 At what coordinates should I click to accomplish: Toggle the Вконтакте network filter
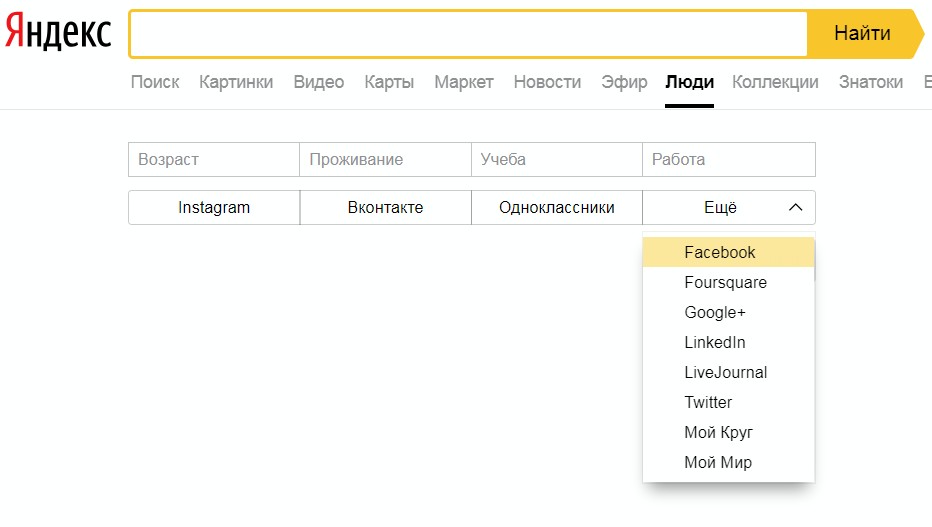[386, 207]
